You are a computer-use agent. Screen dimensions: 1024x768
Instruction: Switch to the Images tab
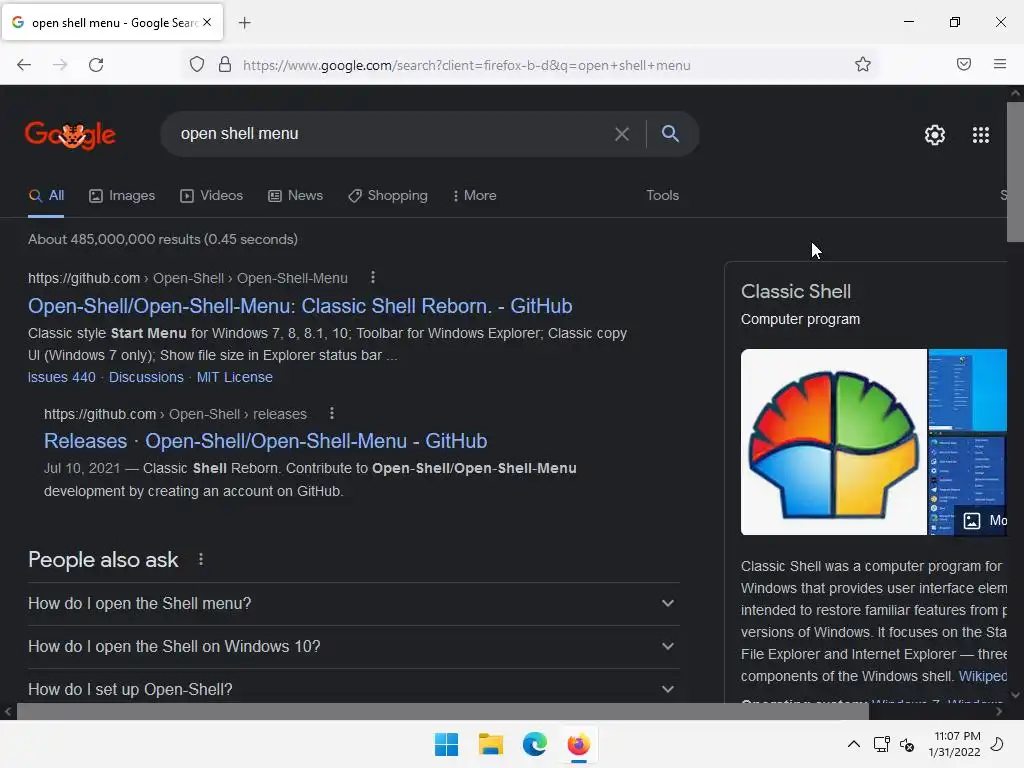click(x=122, y=195)
